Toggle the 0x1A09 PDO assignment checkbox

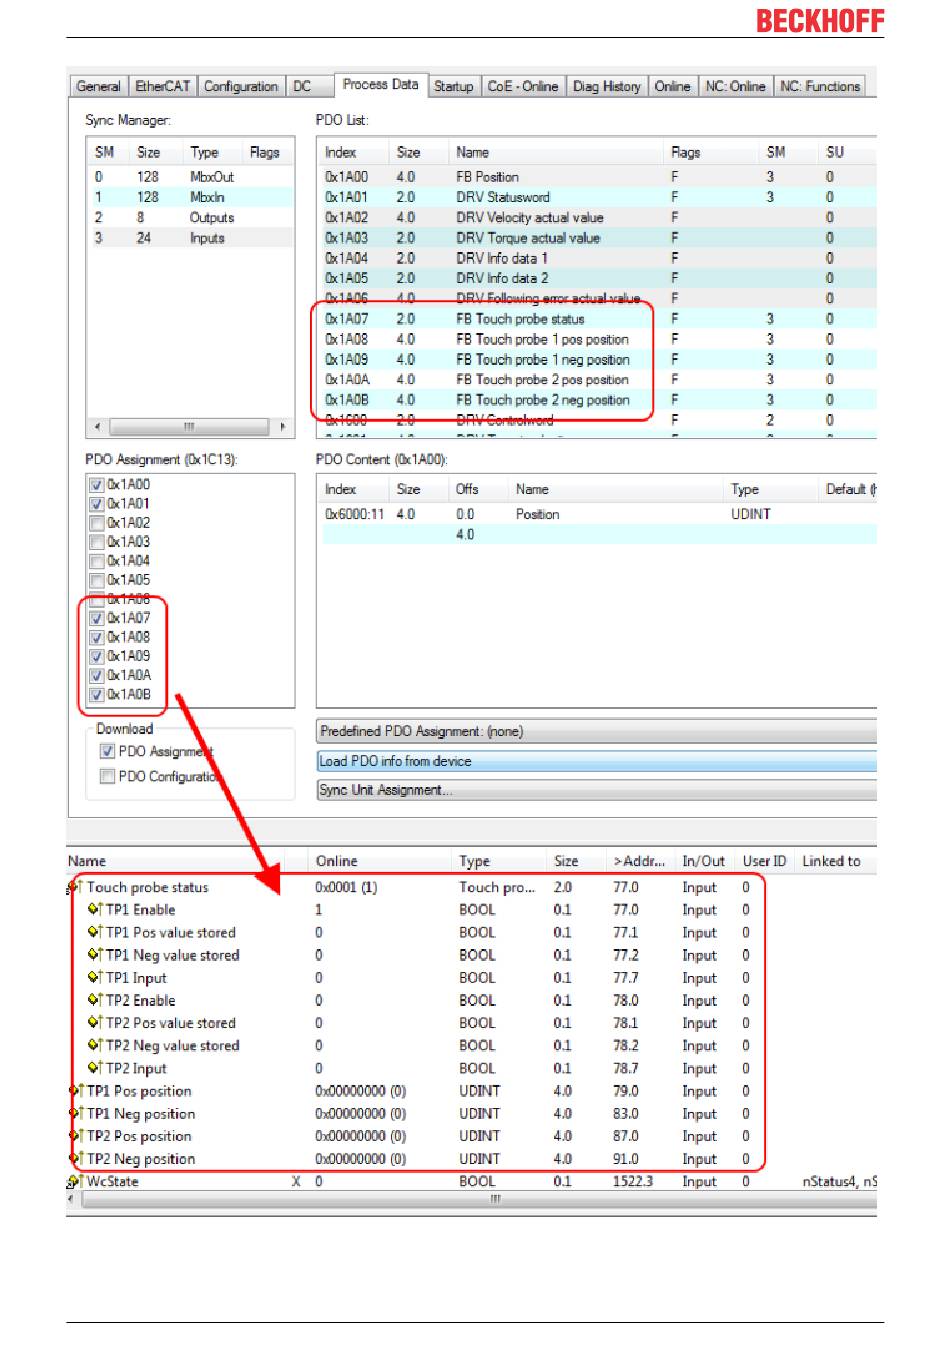click(x=97, y=656)
